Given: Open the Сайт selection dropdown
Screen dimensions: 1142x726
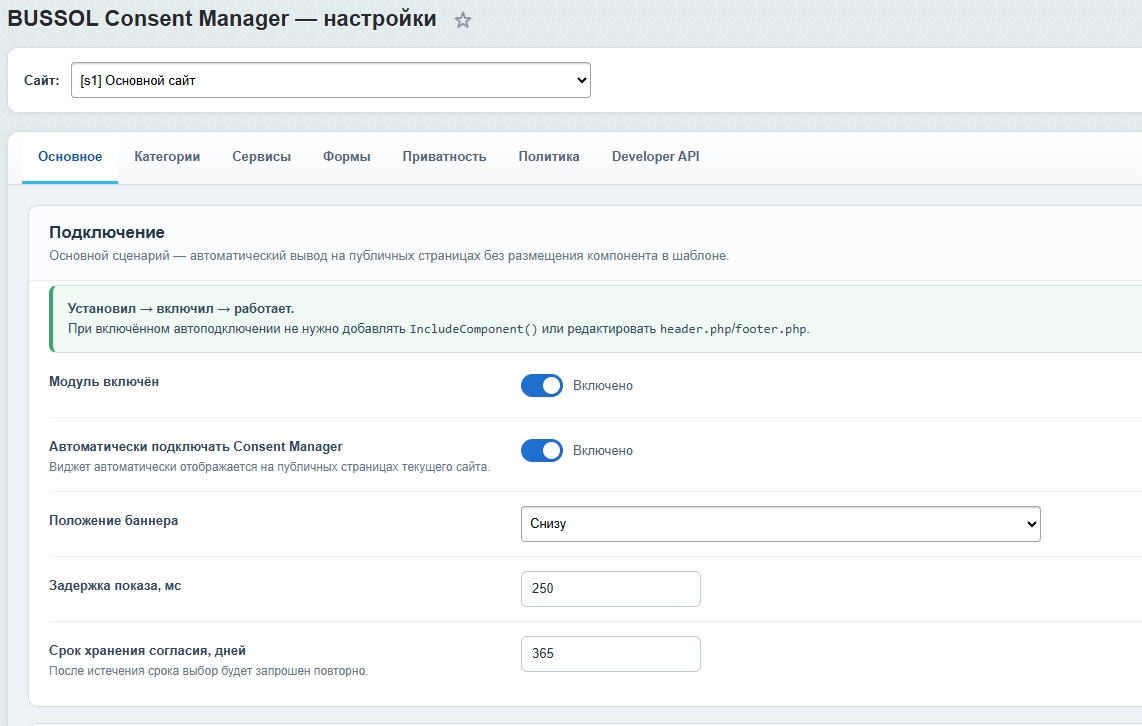Looking at the screenshot, I should 331,80.
